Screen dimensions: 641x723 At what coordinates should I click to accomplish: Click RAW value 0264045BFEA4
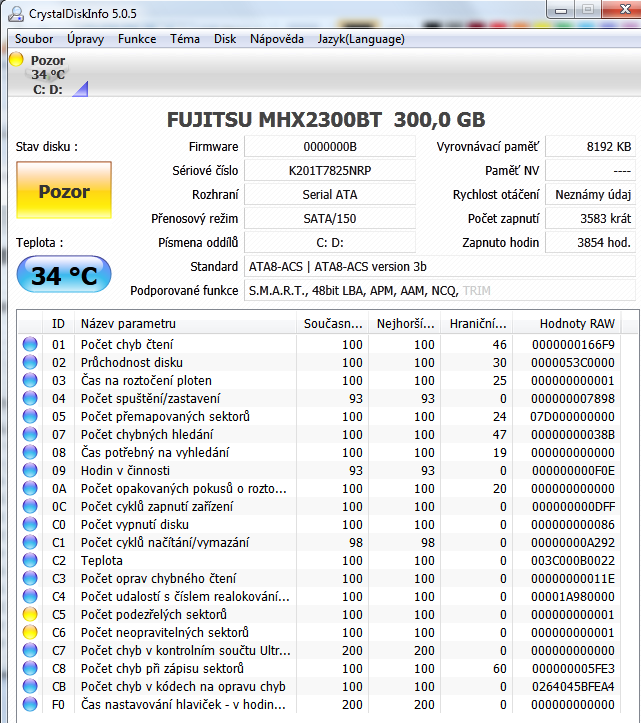pos(573,686)
